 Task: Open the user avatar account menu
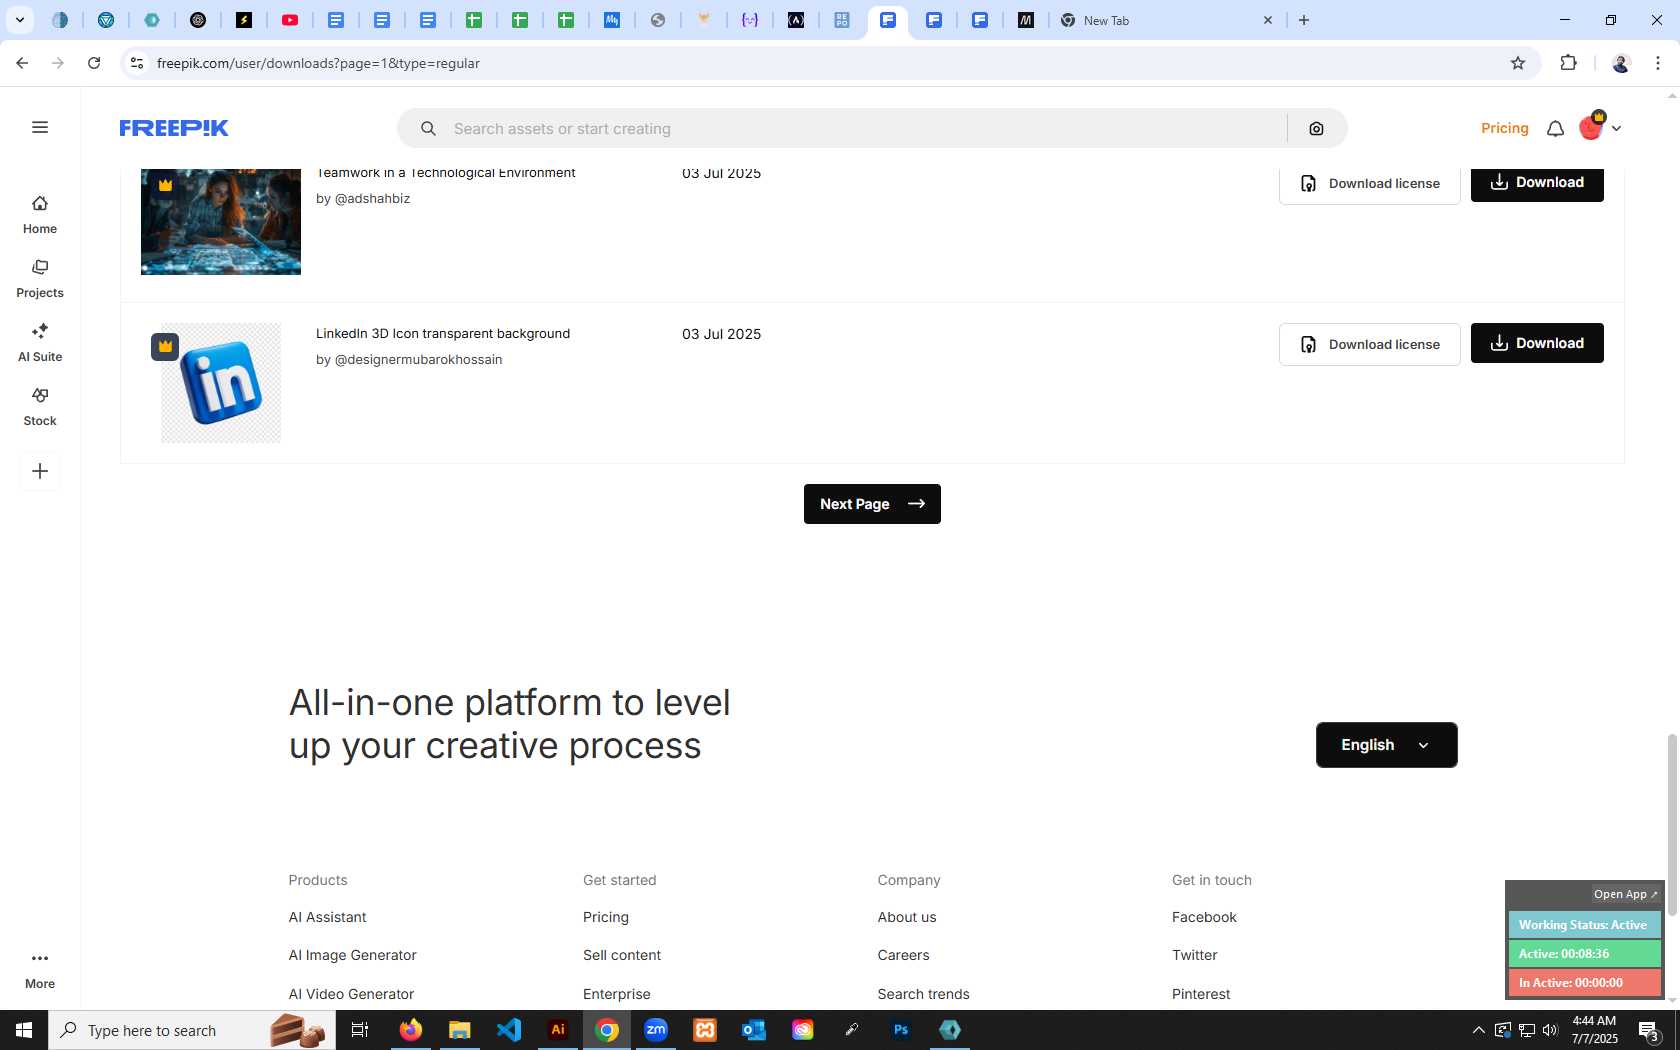pyautogui.click(x=1599, y=127)
